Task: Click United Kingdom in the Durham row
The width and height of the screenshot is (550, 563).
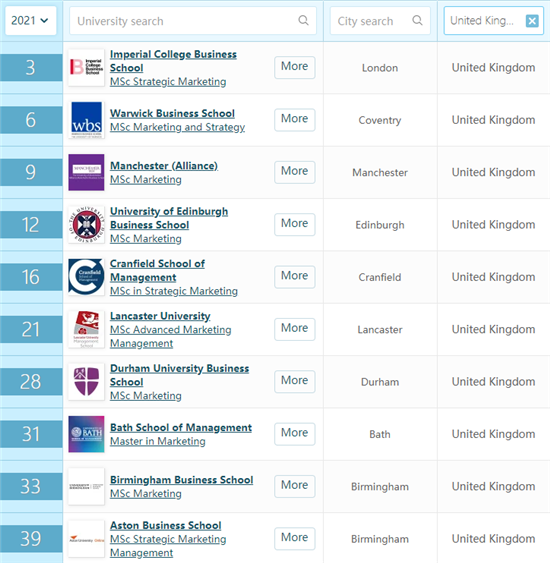Action: pyautogui.click(x=494, y=382)
